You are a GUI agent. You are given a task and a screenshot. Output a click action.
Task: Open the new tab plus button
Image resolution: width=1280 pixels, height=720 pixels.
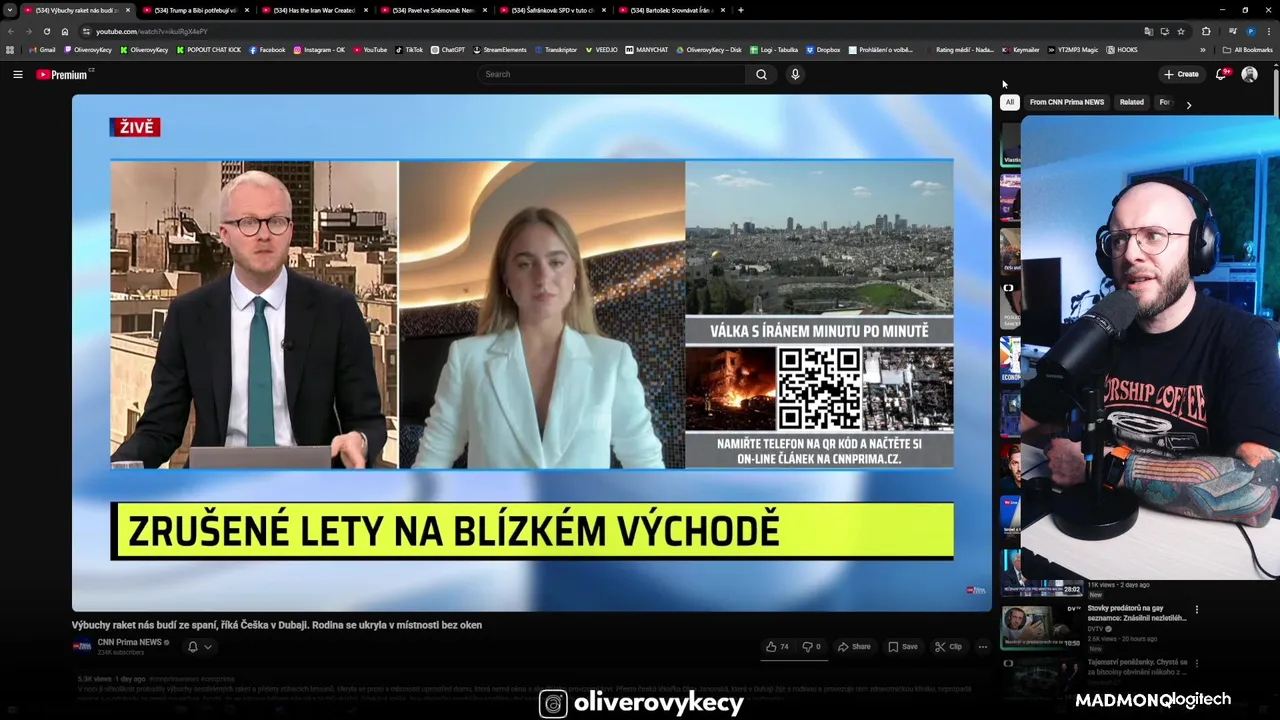(x=740, y=10)
